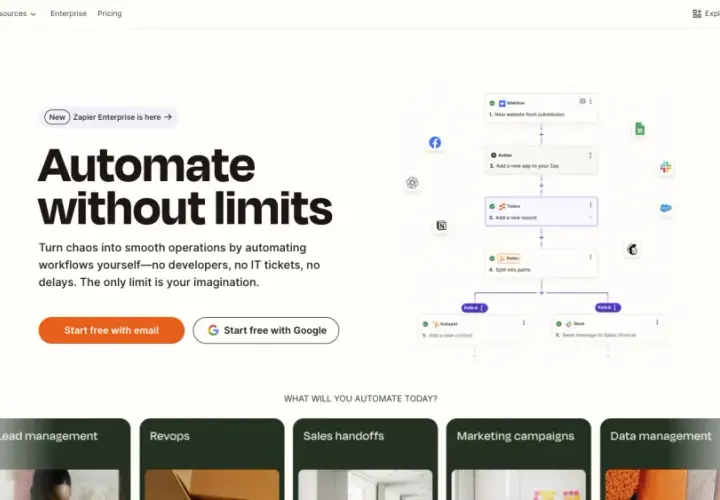The width and height of the screenshot is (720, 500).
Task: Click 'WHAT WILL YOU AUTOMATE TODAY?' text
Action: click(x=360, y=399)
